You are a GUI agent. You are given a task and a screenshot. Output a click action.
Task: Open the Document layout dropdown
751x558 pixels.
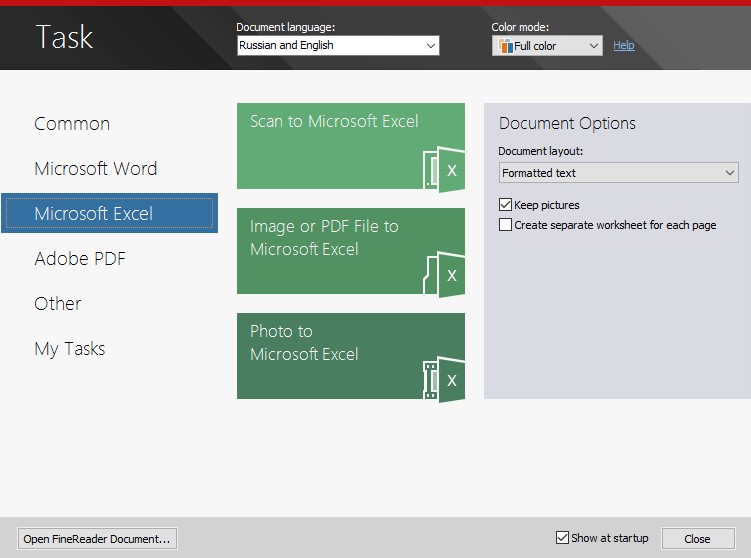pos(729,173)
